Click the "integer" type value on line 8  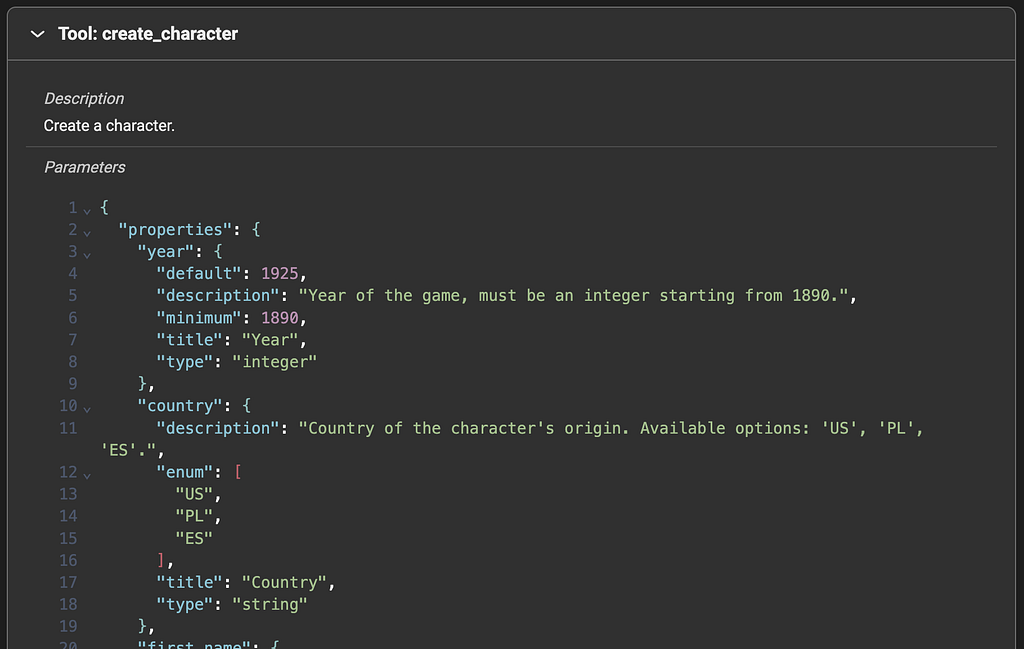(274, 362)
